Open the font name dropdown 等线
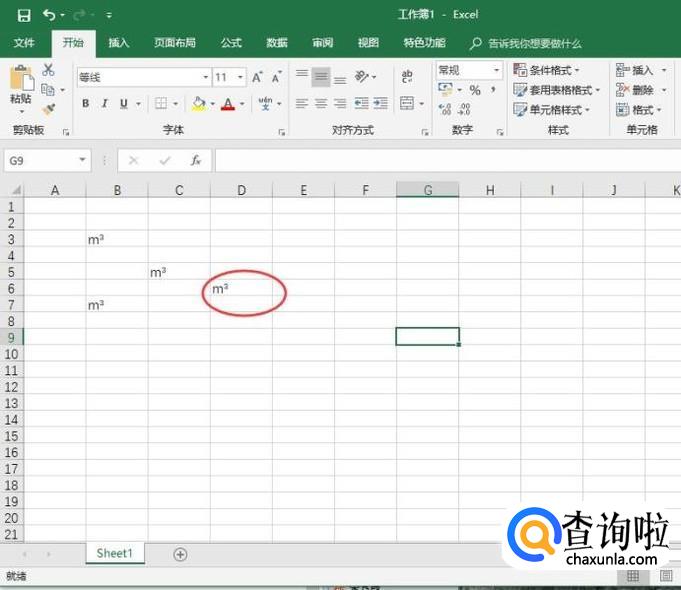Viewport: 681px width, 590px height. point(206,77)
